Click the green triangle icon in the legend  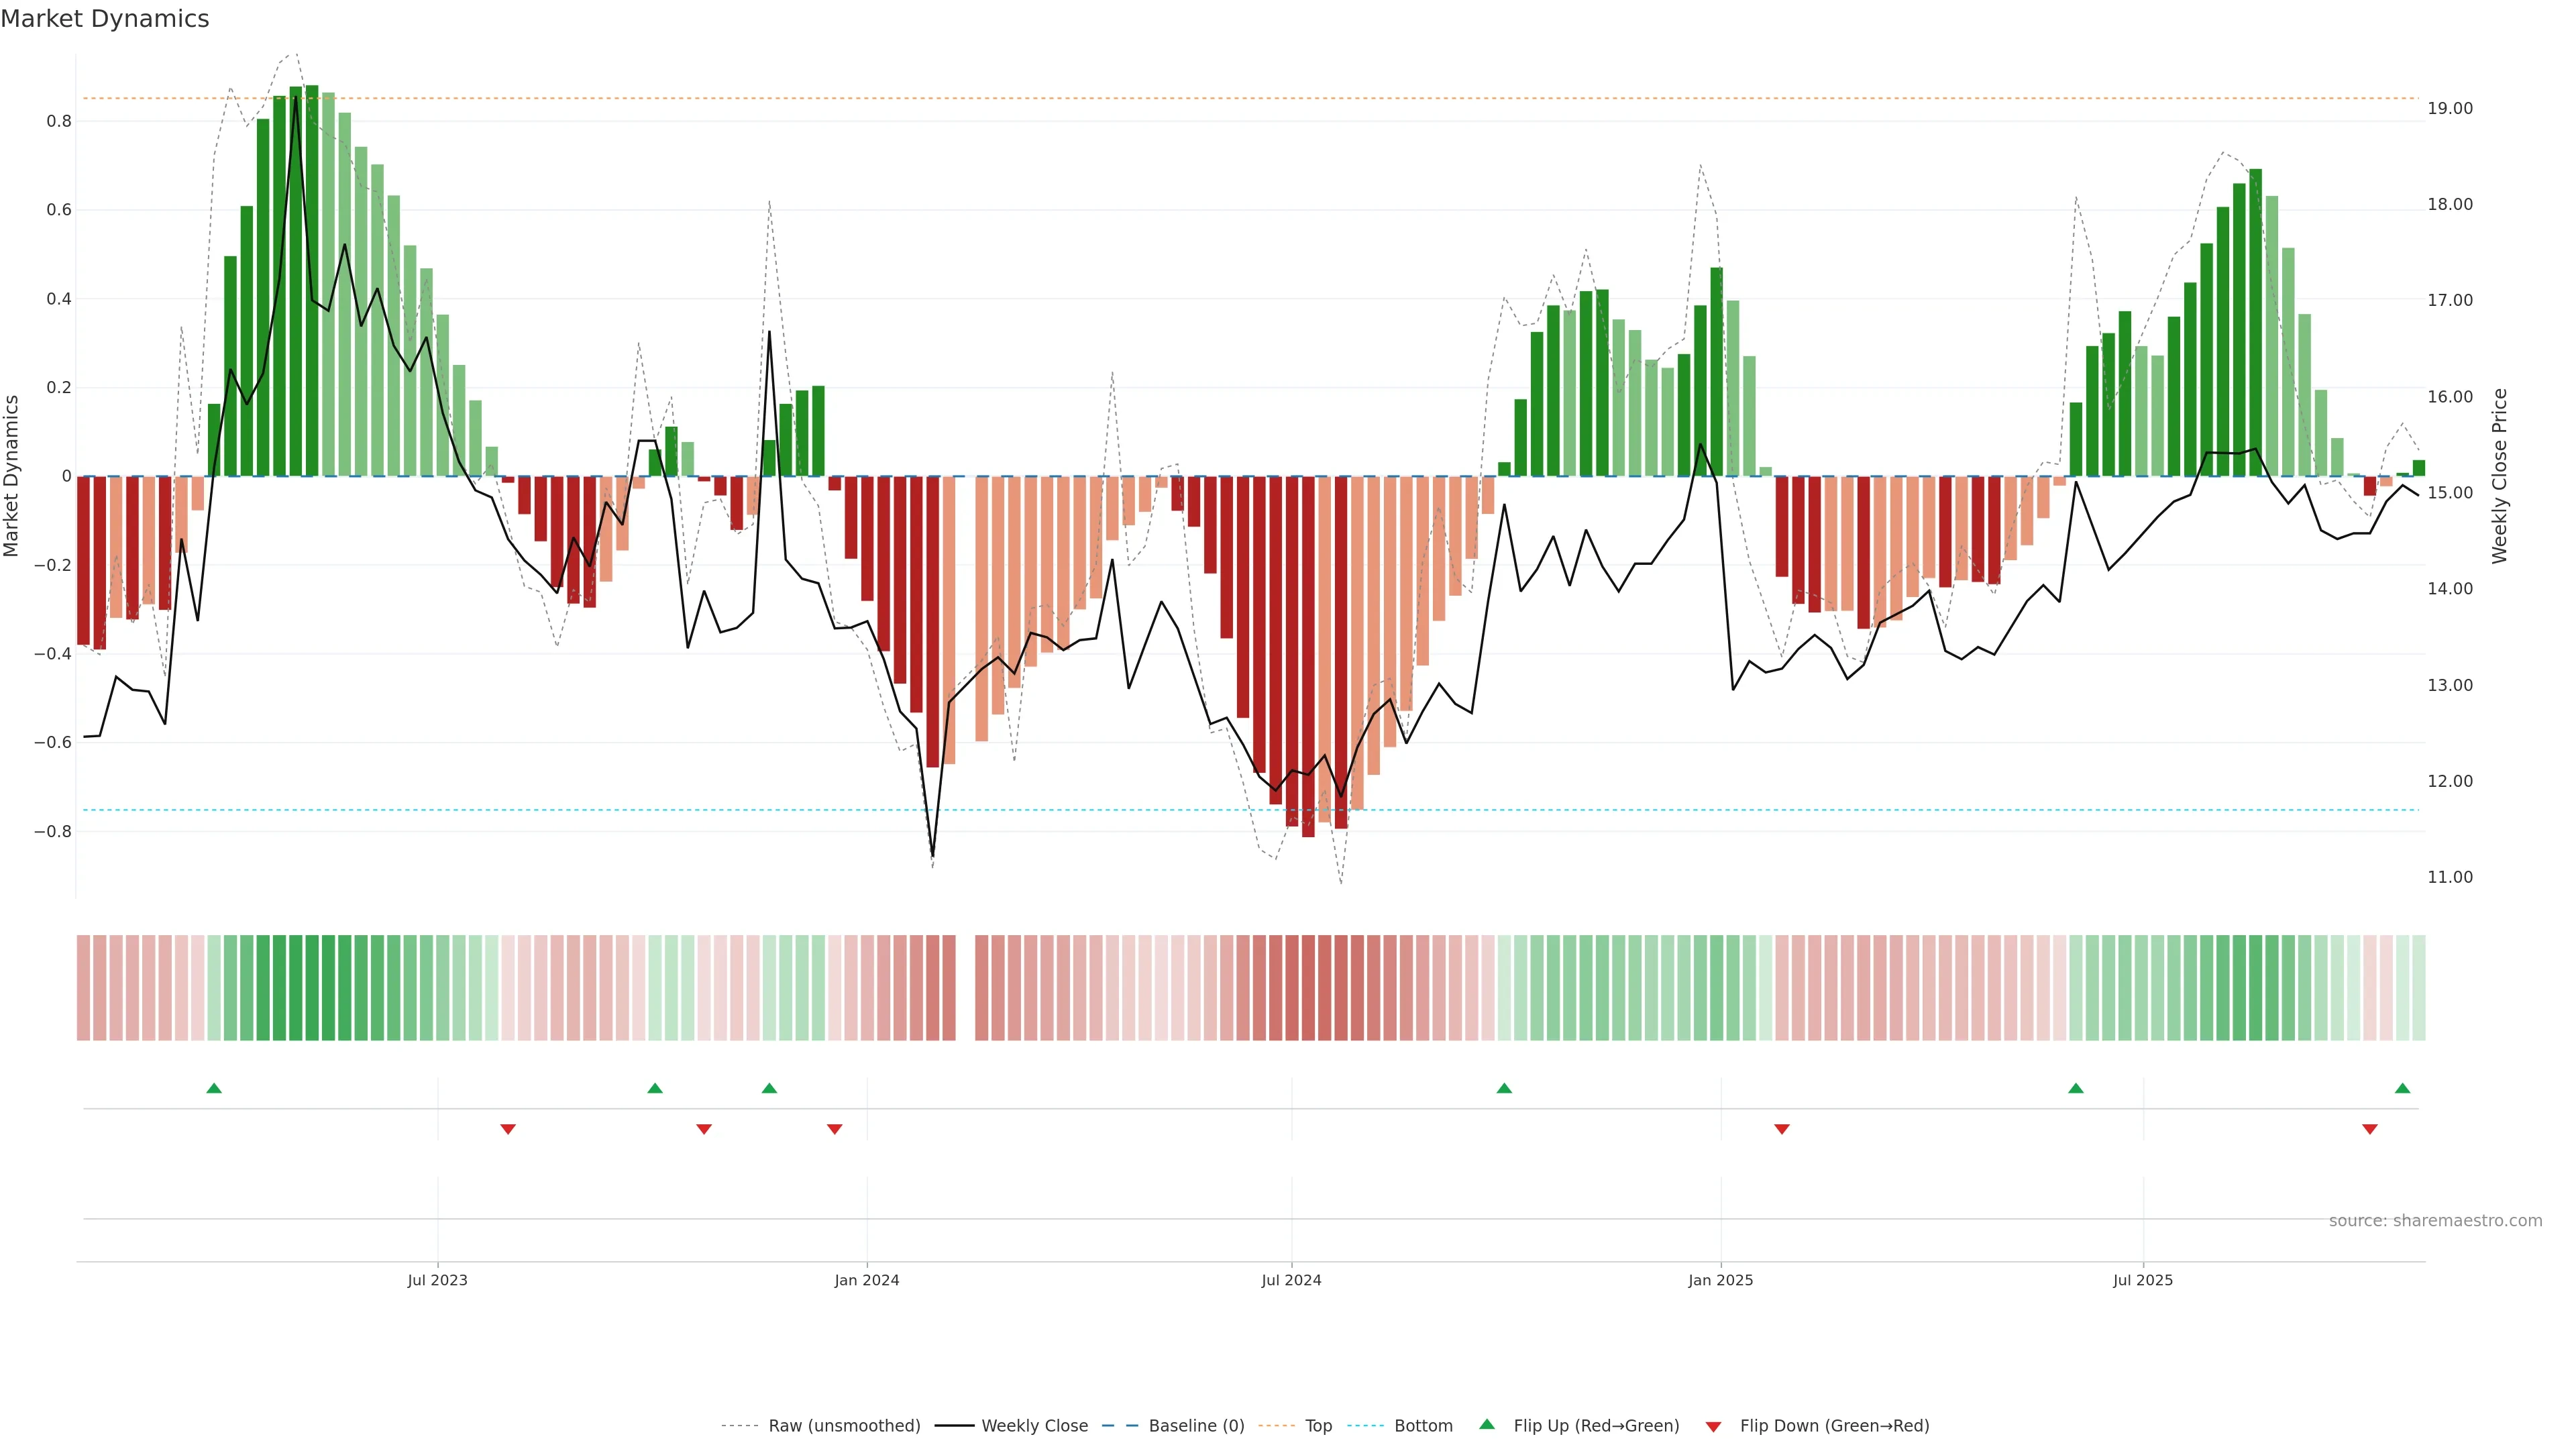(1487, 1424)
